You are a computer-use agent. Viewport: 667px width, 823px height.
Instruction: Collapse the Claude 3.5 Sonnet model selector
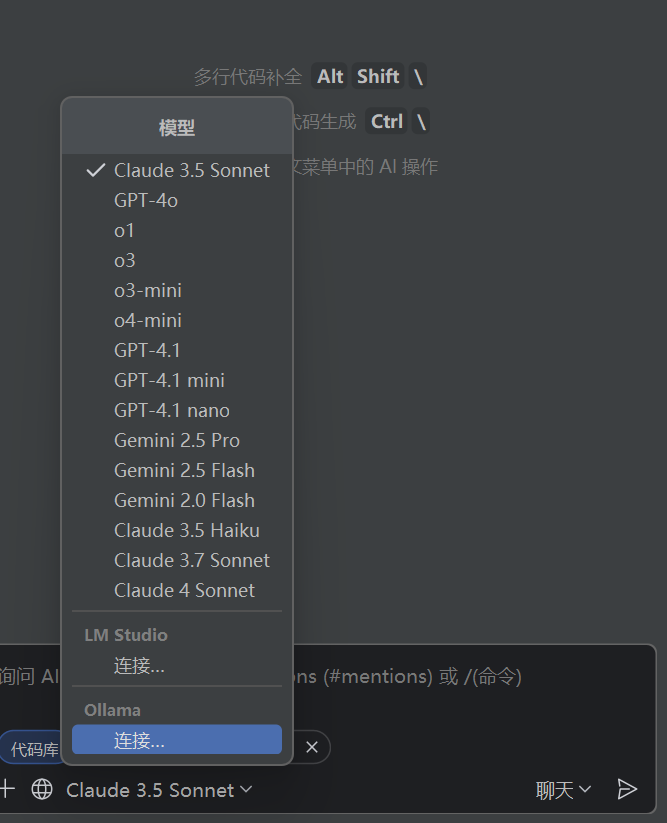click(159, 790)
